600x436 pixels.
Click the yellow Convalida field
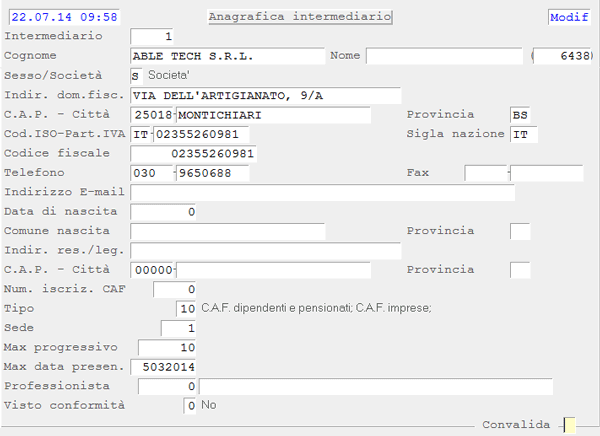(570, 425)
